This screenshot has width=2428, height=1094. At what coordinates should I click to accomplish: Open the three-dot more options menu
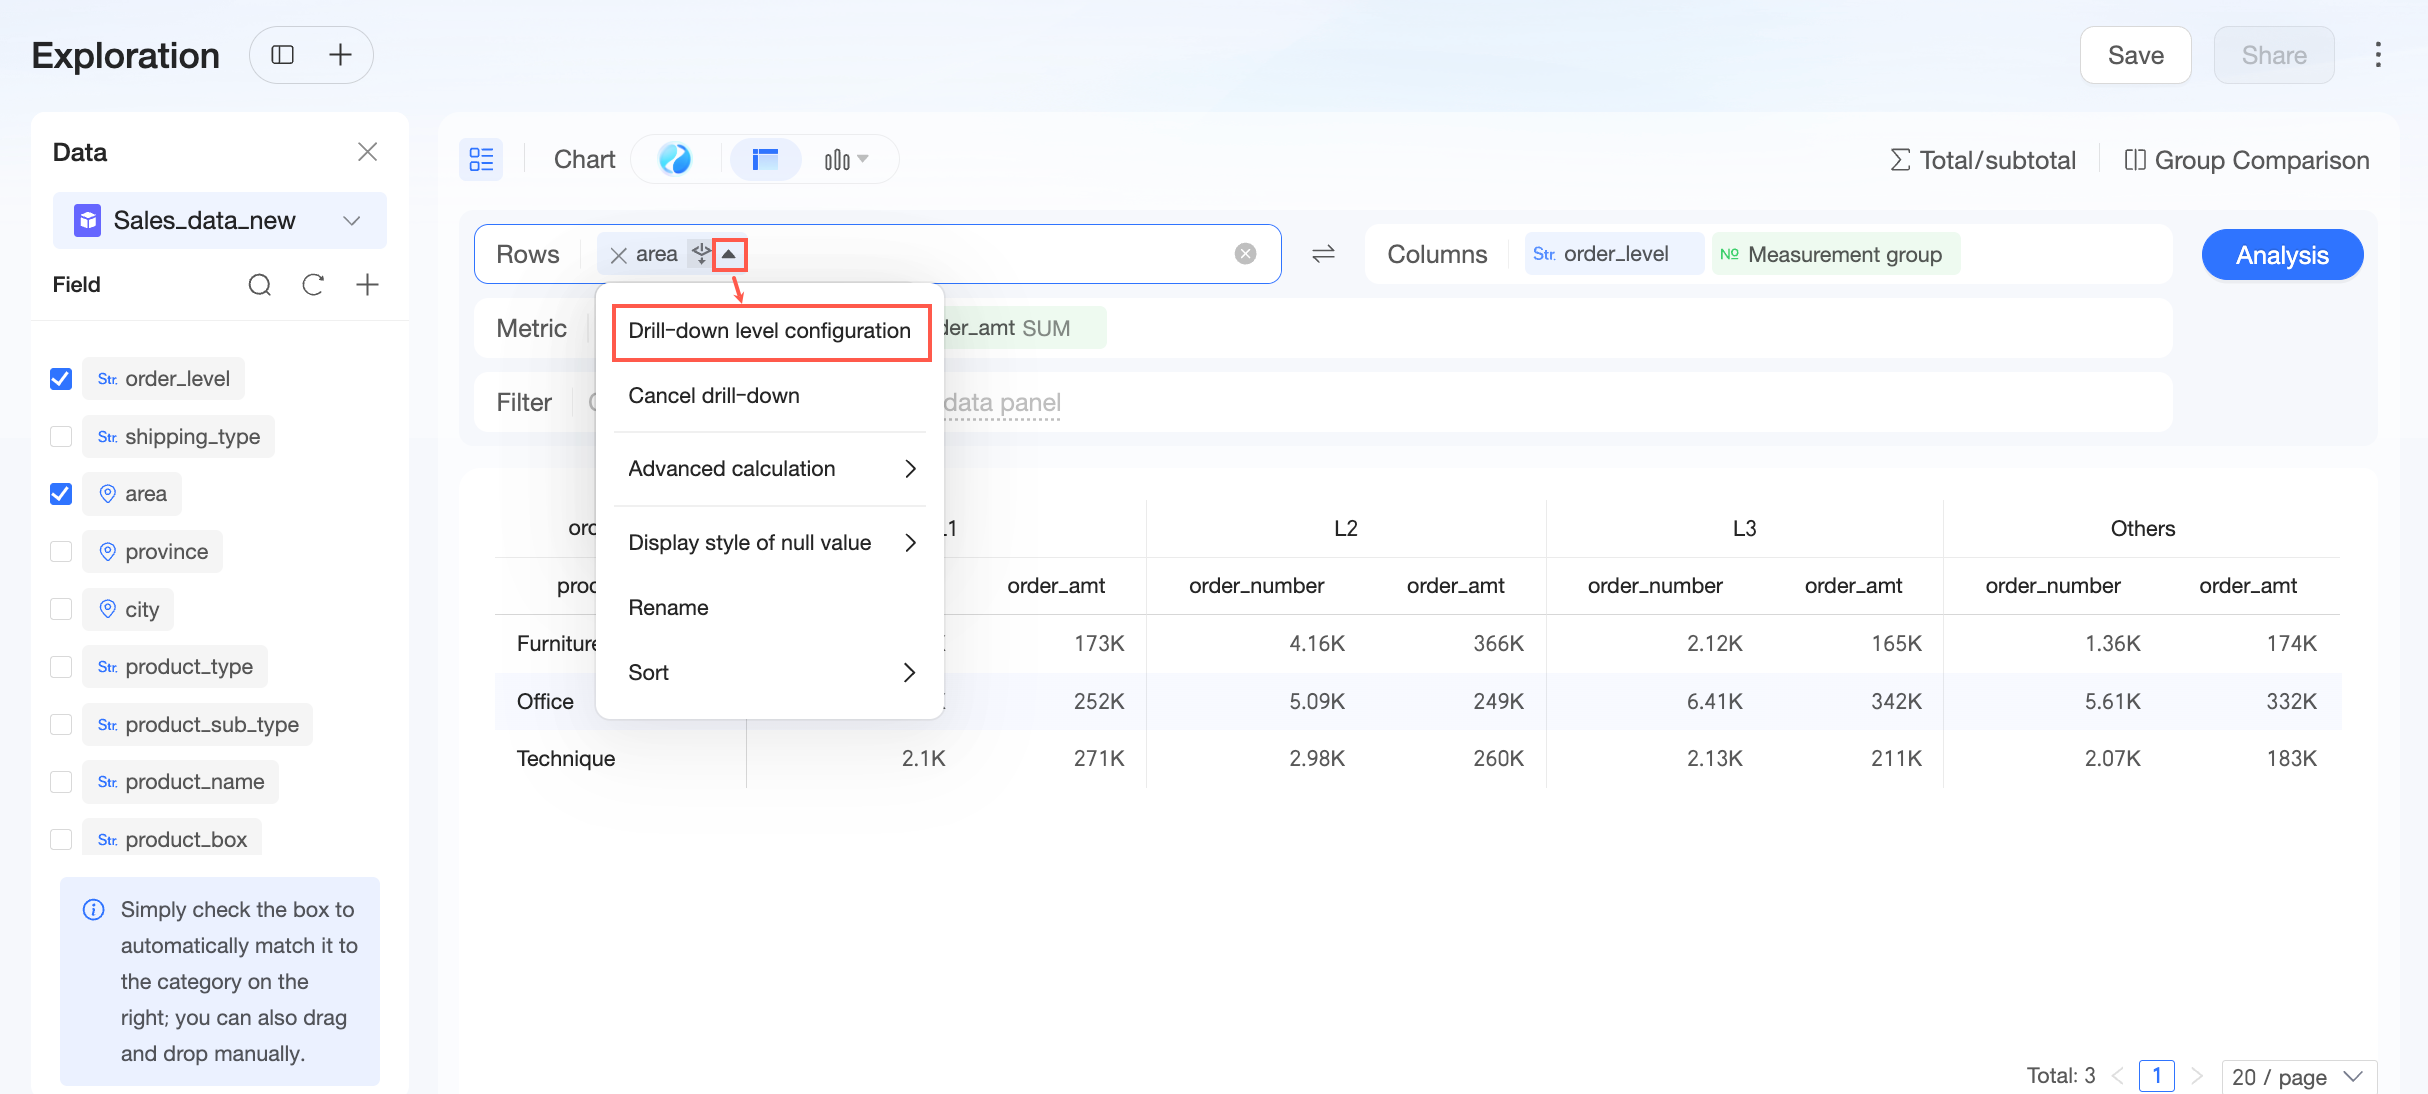[x=2378, y=55]
